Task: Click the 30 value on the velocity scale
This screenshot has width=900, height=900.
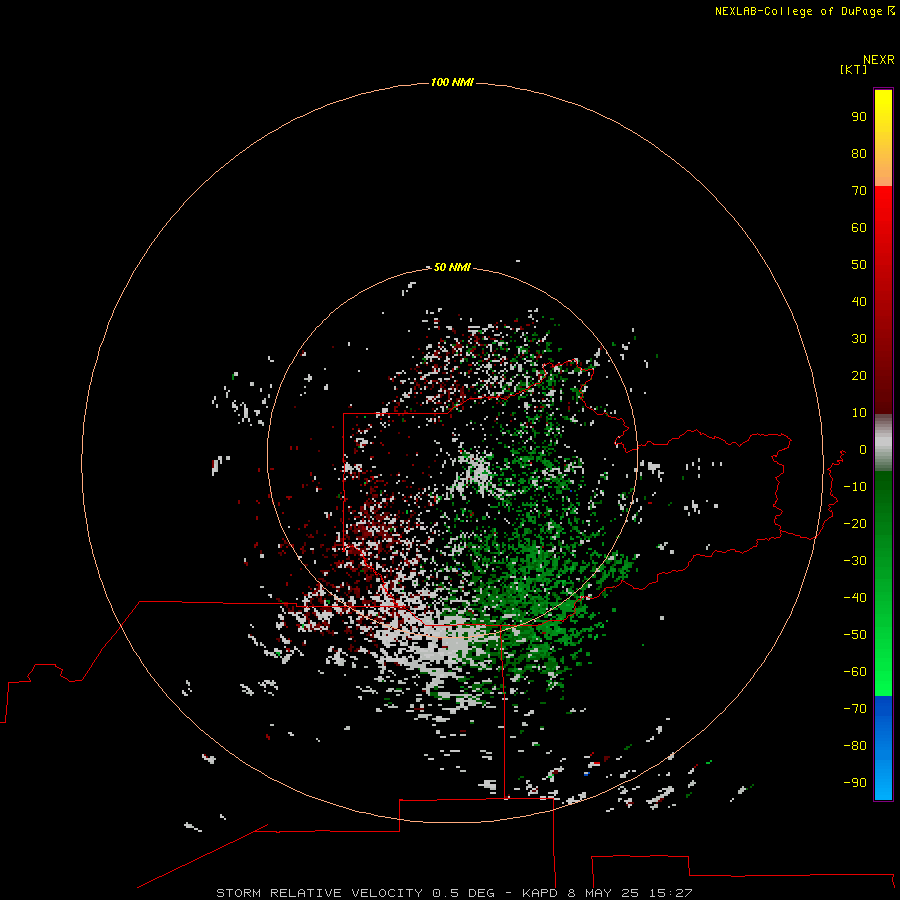Action: 859,339
